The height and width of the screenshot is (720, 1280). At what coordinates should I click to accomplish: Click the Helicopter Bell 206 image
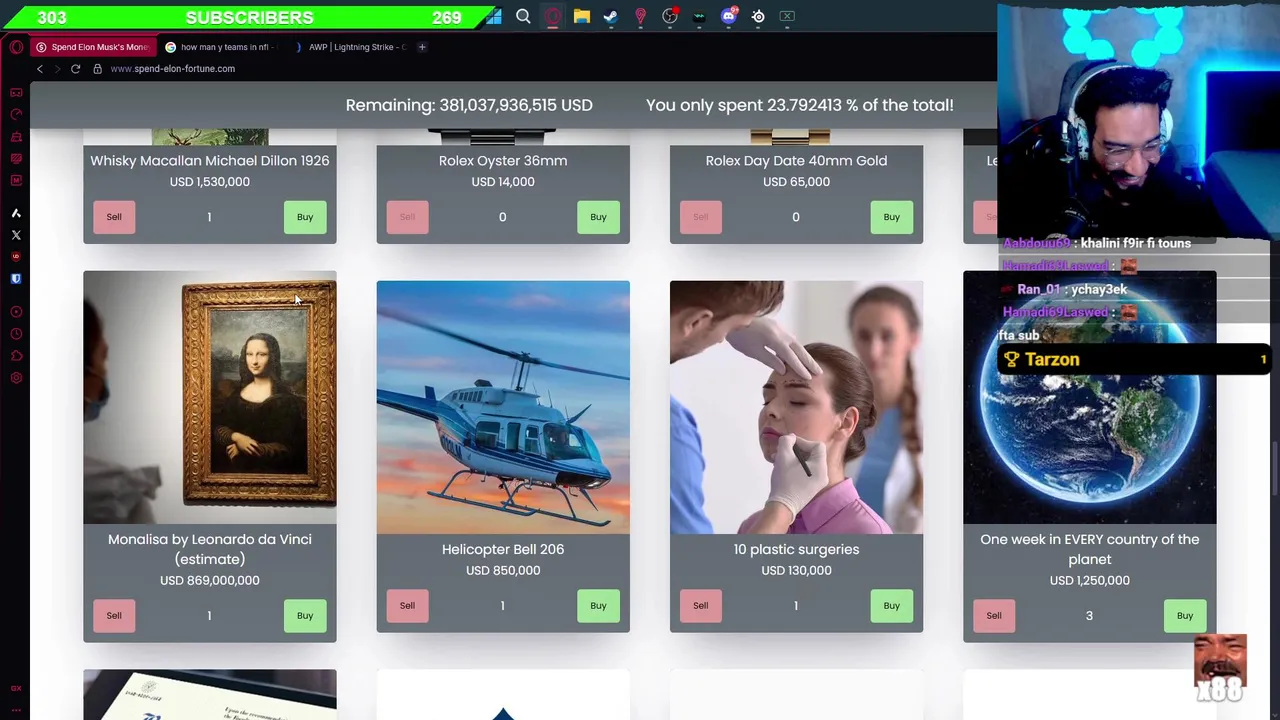pos(503,407)
